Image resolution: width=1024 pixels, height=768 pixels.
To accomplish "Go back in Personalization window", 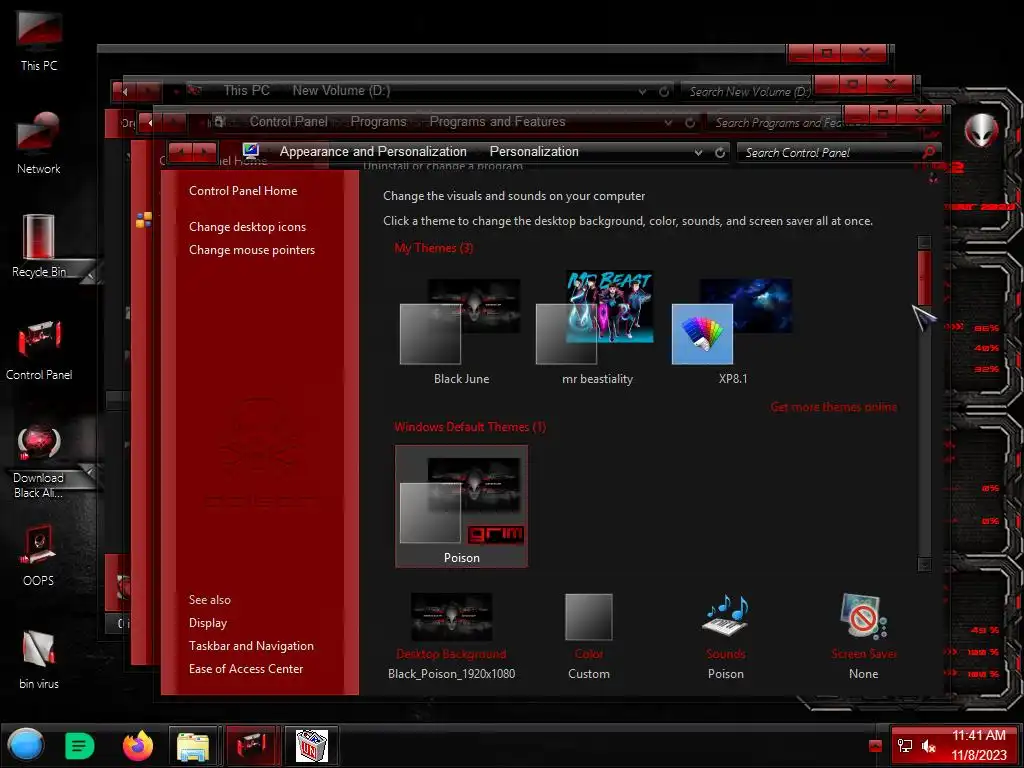I will [180, 152].
